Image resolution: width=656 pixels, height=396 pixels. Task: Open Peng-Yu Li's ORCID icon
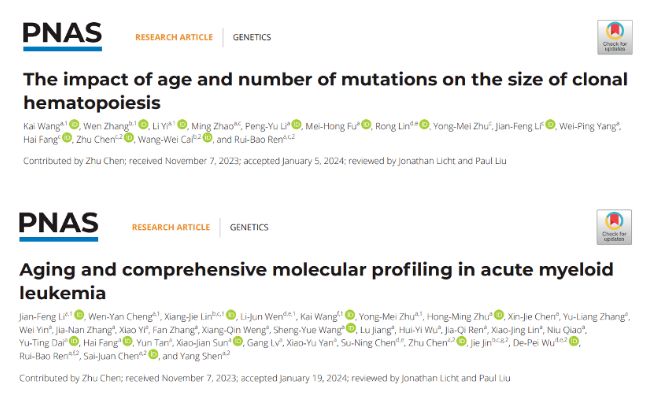point(296,124)
